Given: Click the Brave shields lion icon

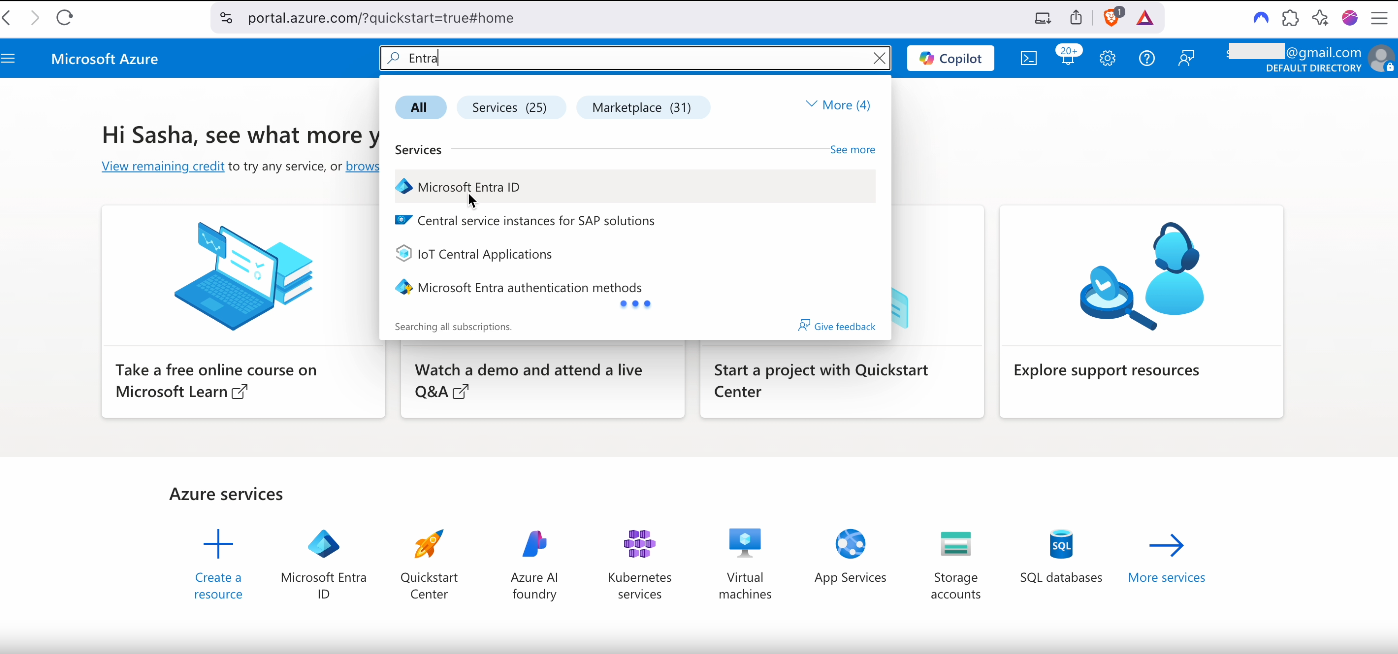Looking at the screenshot, I should pos(1112,17).
